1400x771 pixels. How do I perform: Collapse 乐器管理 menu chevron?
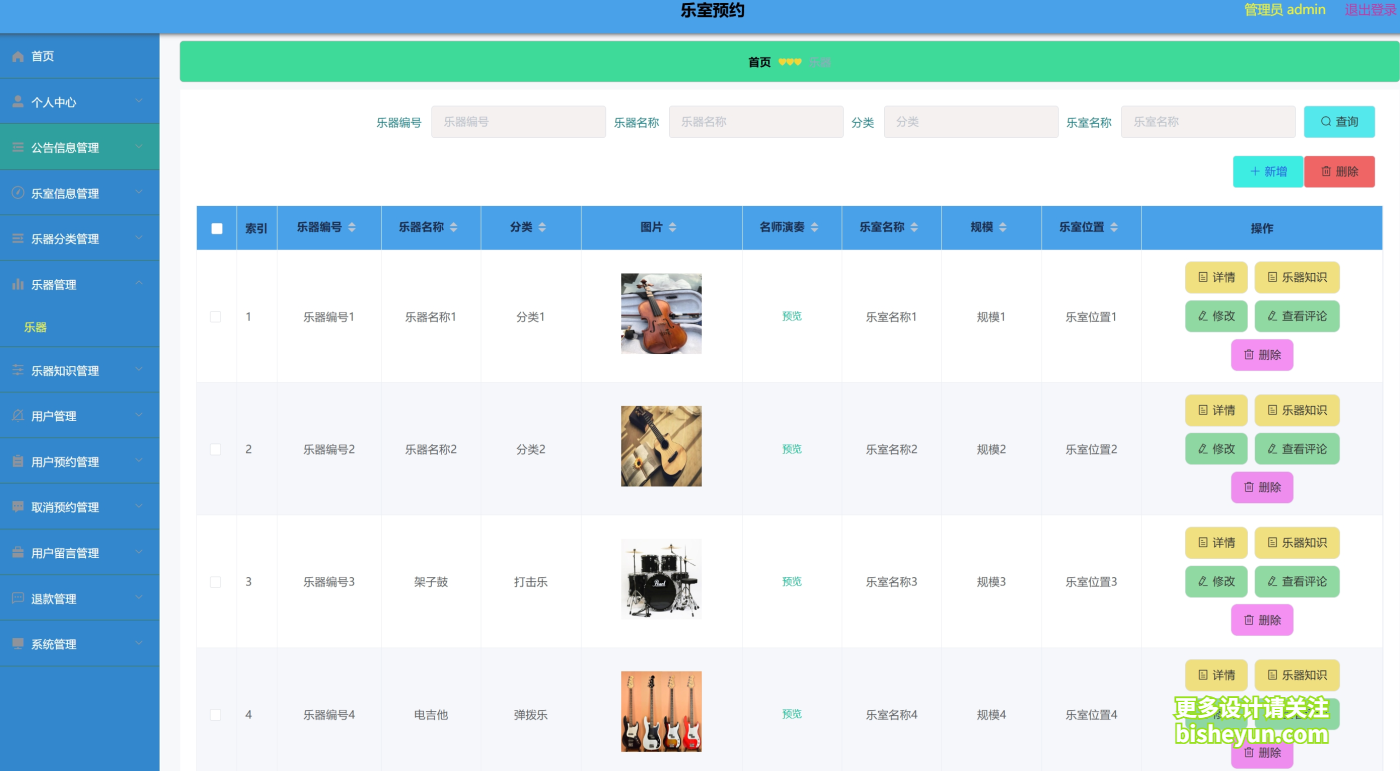point(139,285)
